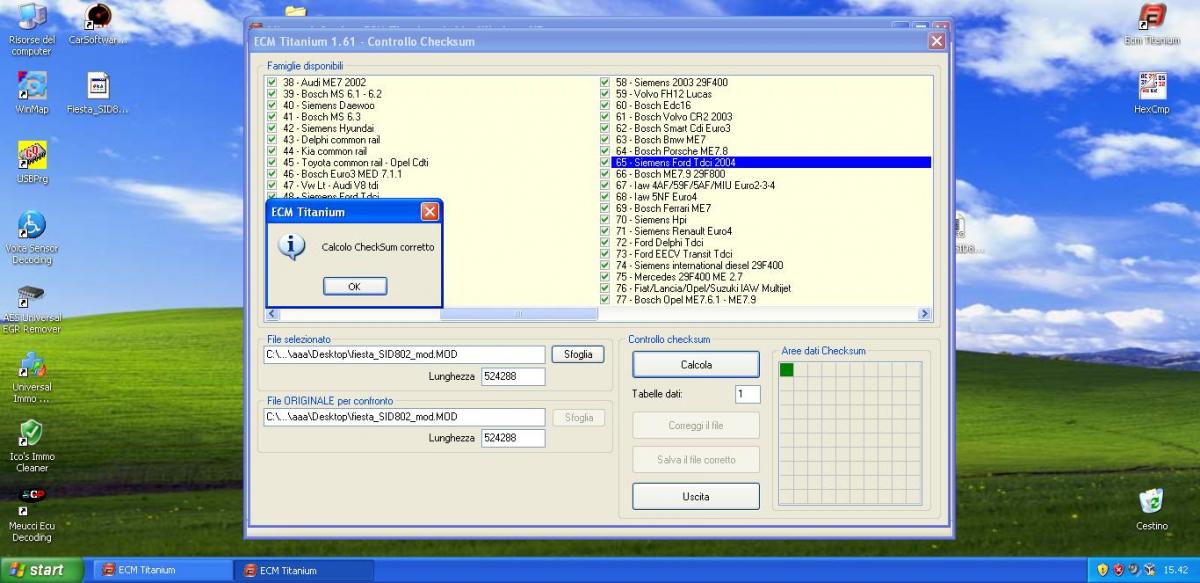
Task: Click the Tabelle dati value field
Action: pos(748,394)
